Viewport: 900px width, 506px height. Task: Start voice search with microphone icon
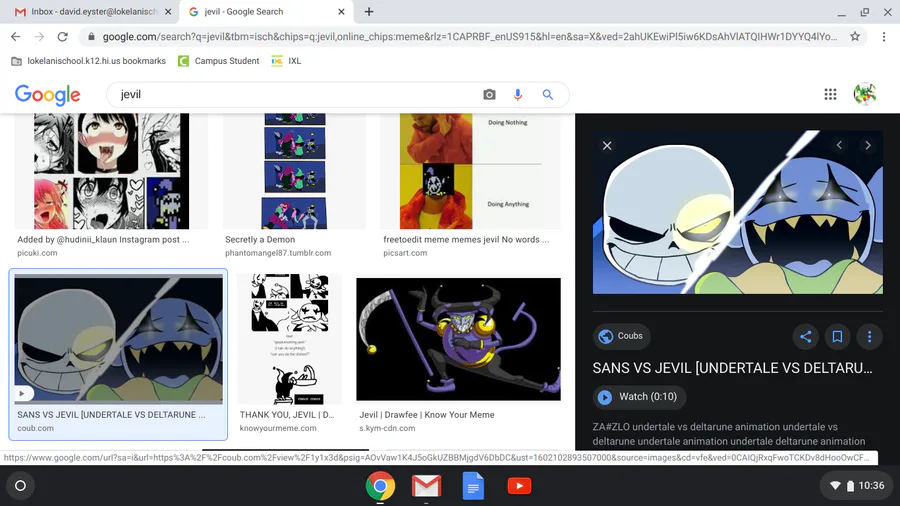coord(518,95)
